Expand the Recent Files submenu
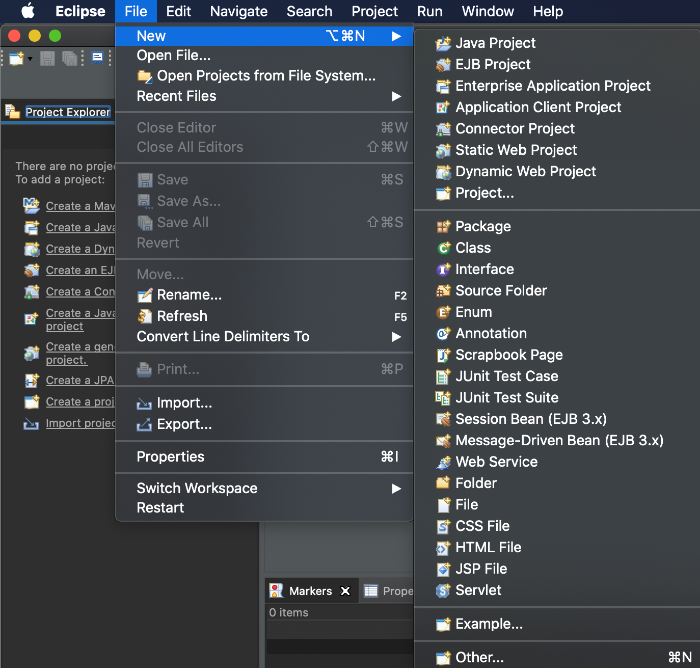 [x=264, y=96]
